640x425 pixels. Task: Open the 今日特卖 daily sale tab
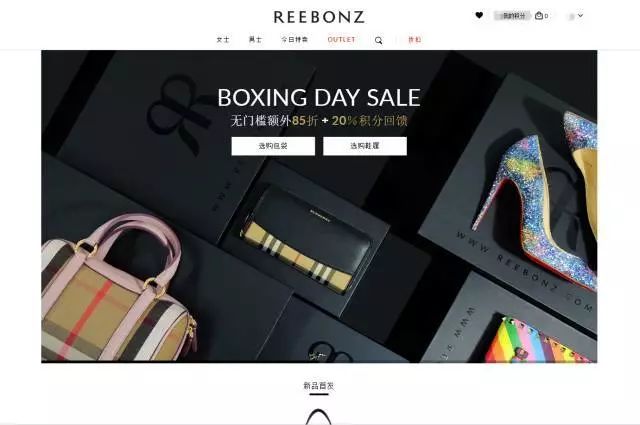(x=294, y=40)
